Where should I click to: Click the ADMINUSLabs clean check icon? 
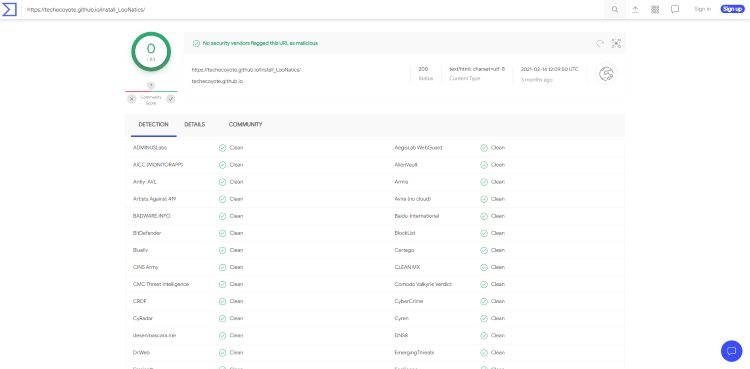(x=222, y=148)
